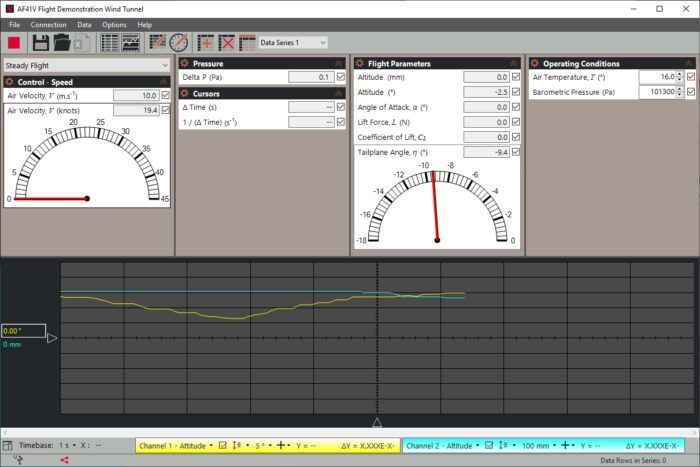Toggle Channel 1 Attitude visibility checkbox
The height and width of the screenshot is (467, 700).
[x=222, y=445]
